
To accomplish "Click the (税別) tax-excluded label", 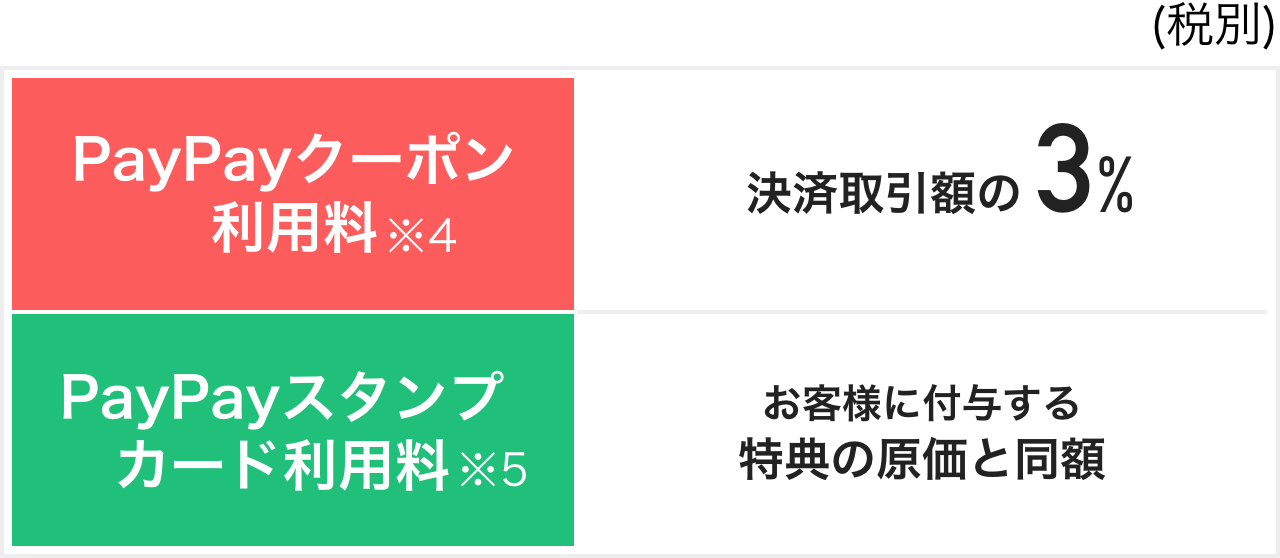I will [1213, 28].
